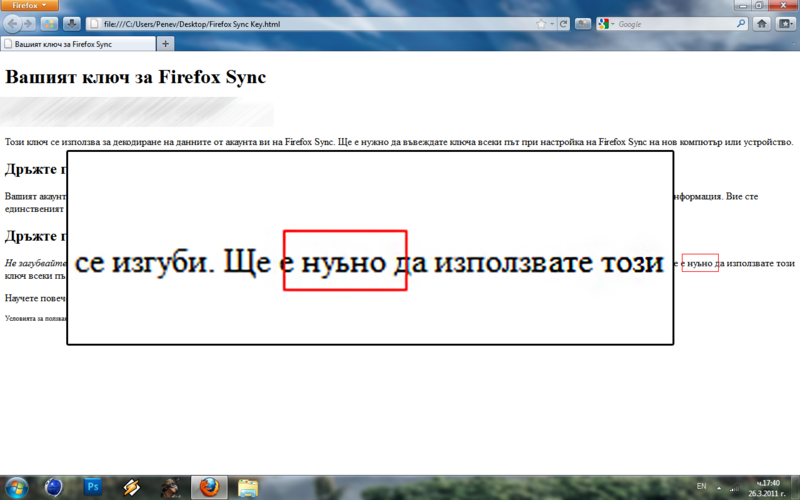Switch to Firefox in the taskbar

[x=209, y=488]
